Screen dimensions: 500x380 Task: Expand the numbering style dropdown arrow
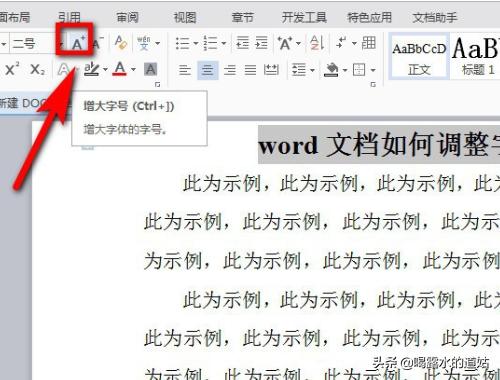[x=224, y=43]
